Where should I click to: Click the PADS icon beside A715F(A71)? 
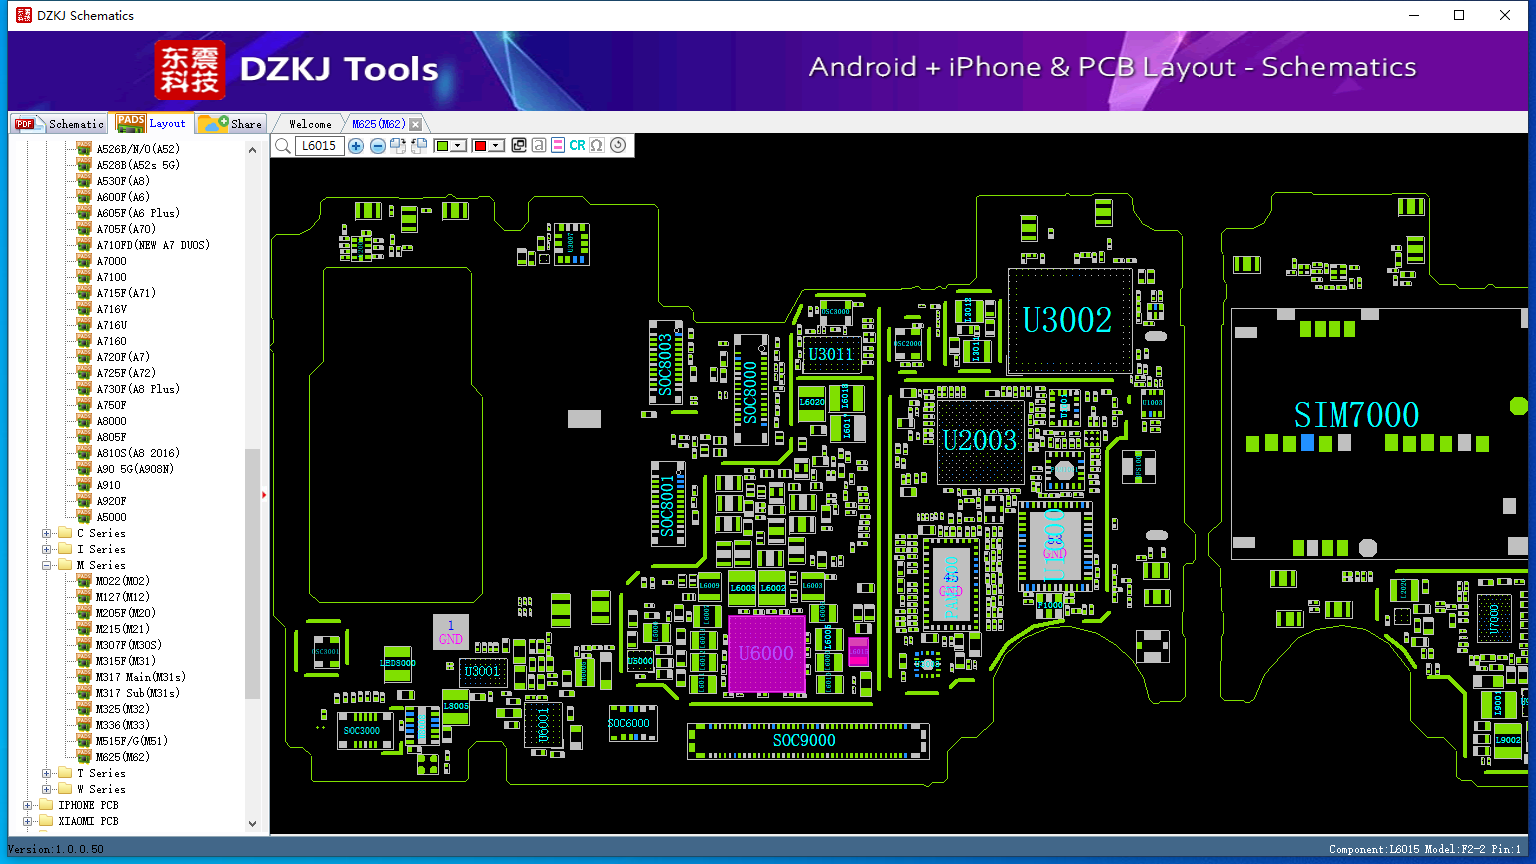click(x=84, y=293)
